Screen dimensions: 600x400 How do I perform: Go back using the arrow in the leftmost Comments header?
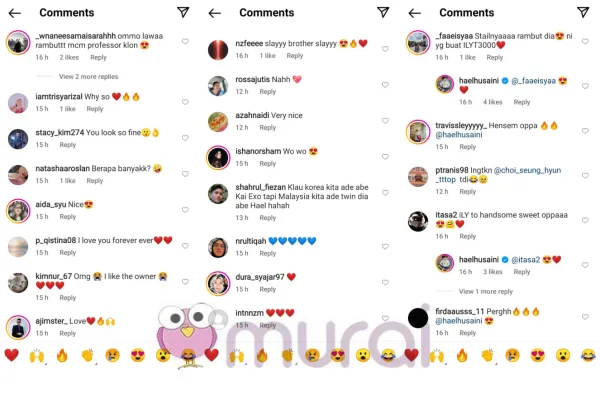point(15,13)
